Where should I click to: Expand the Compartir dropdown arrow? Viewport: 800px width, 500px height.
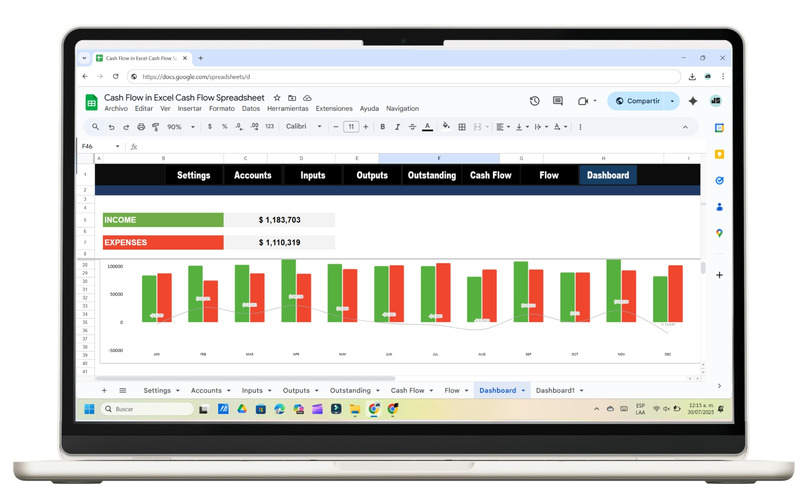[x=672, y=101]
